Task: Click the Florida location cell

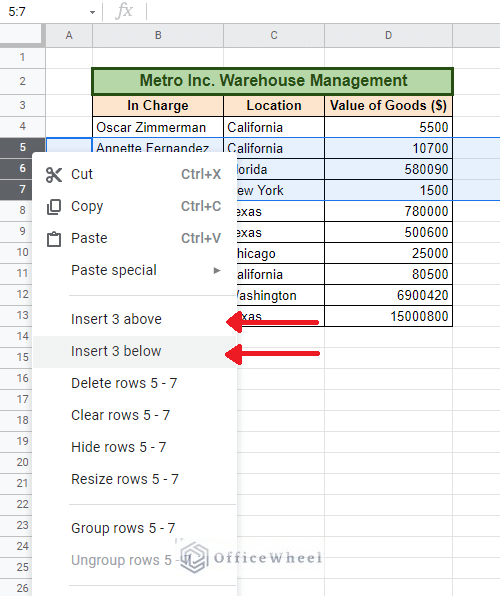Action: click(281, 169)
